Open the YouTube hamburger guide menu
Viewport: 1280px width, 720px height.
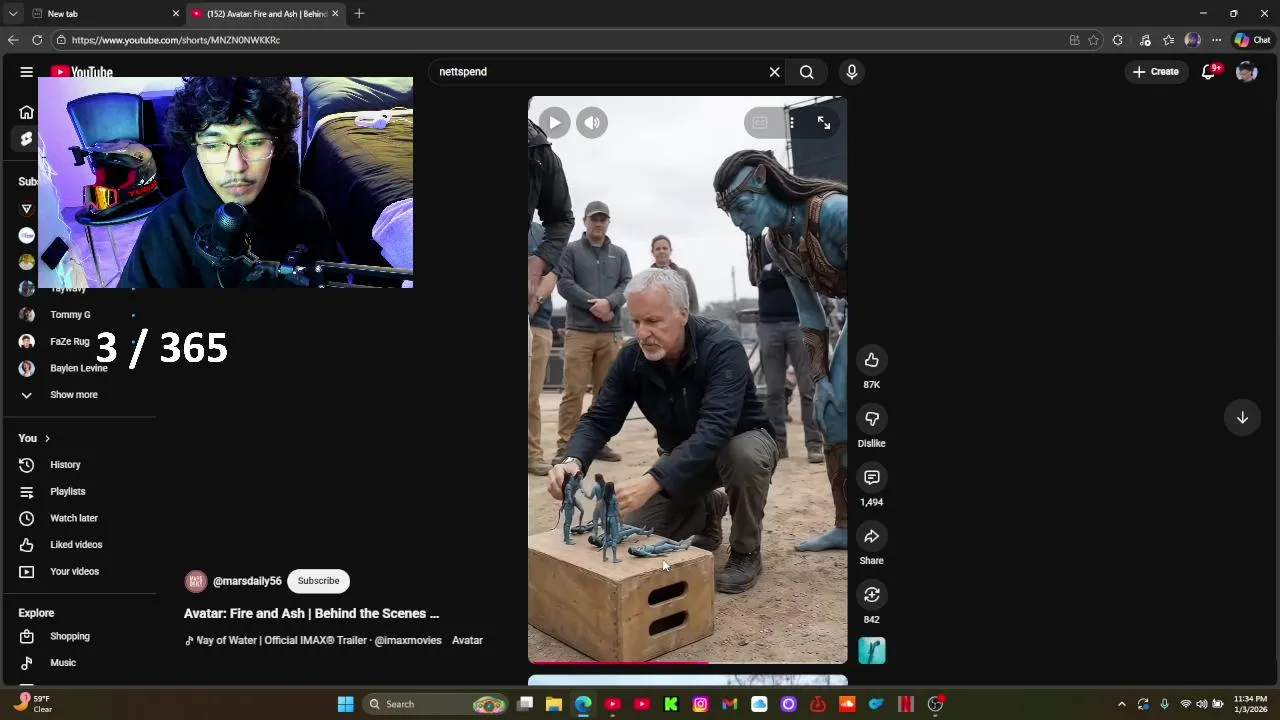click(26, 72)
